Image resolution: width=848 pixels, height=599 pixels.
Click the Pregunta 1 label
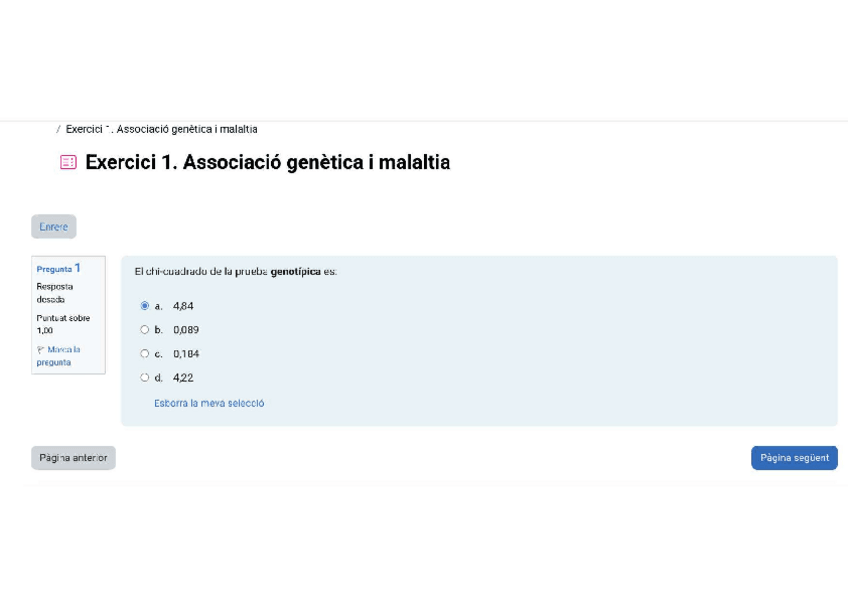click(58, 268)
